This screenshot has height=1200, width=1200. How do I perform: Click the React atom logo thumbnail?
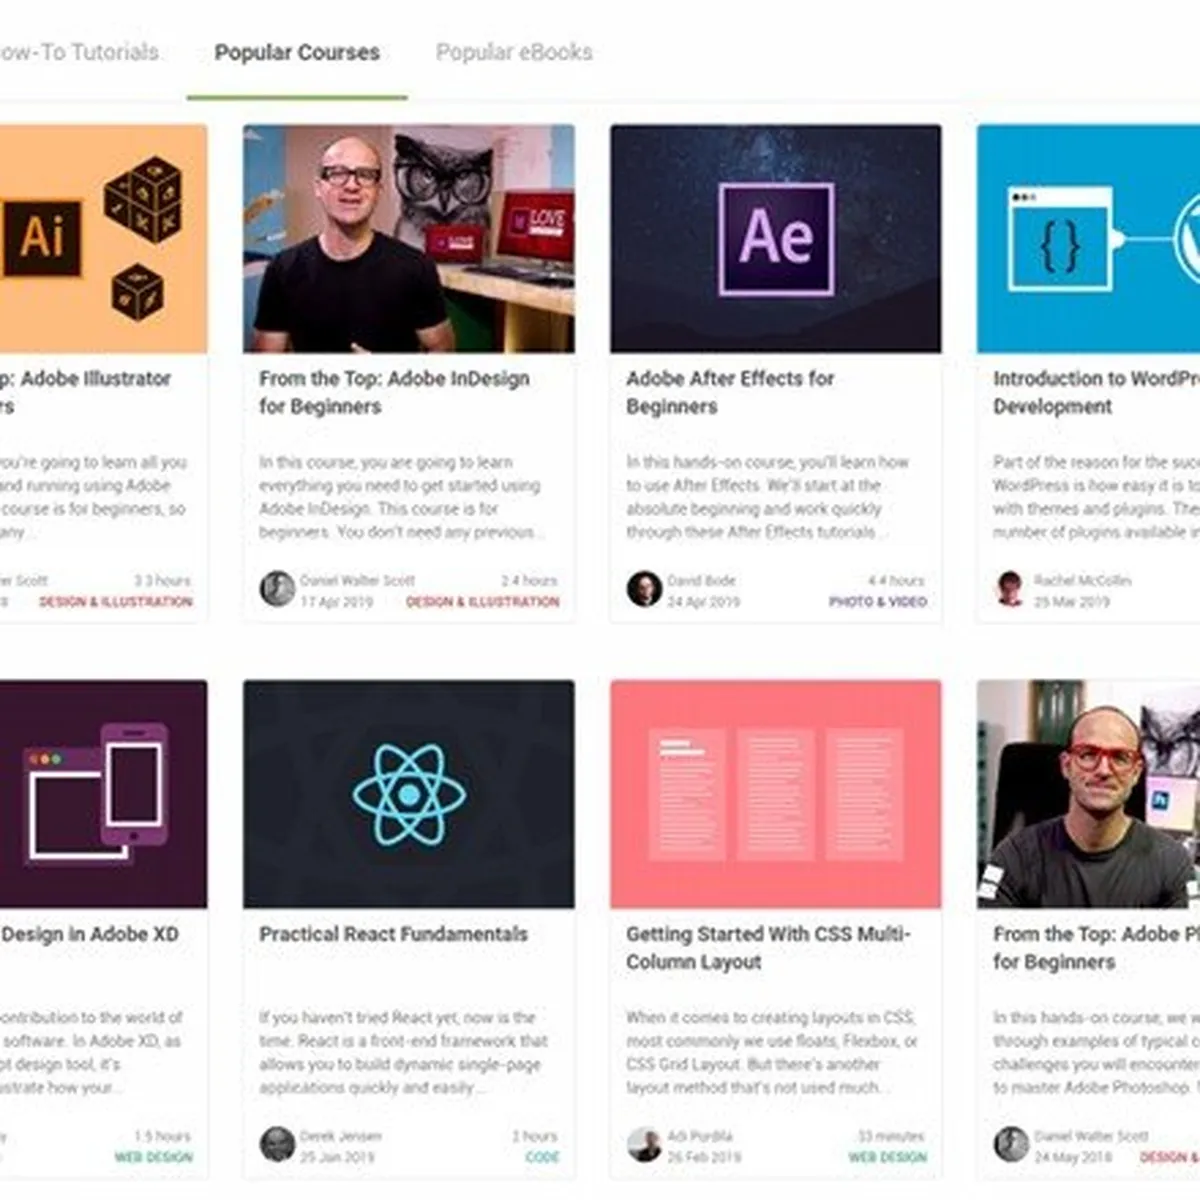[409, 794]
